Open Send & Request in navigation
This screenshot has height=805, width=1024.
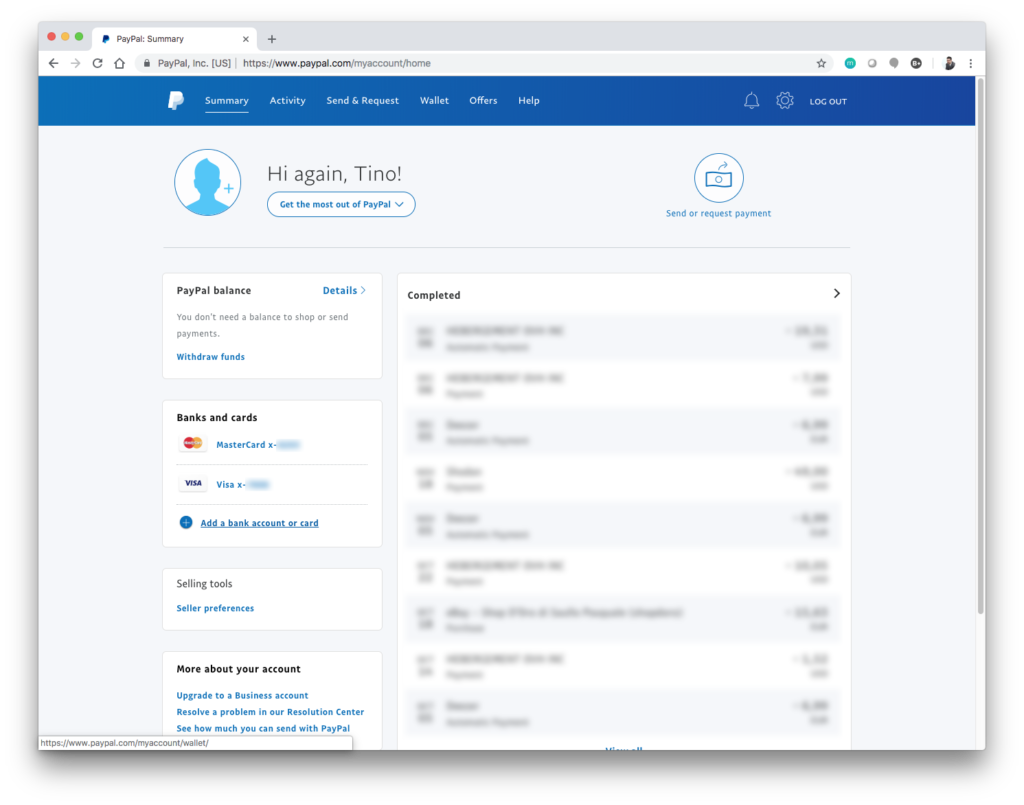[362, 101]
